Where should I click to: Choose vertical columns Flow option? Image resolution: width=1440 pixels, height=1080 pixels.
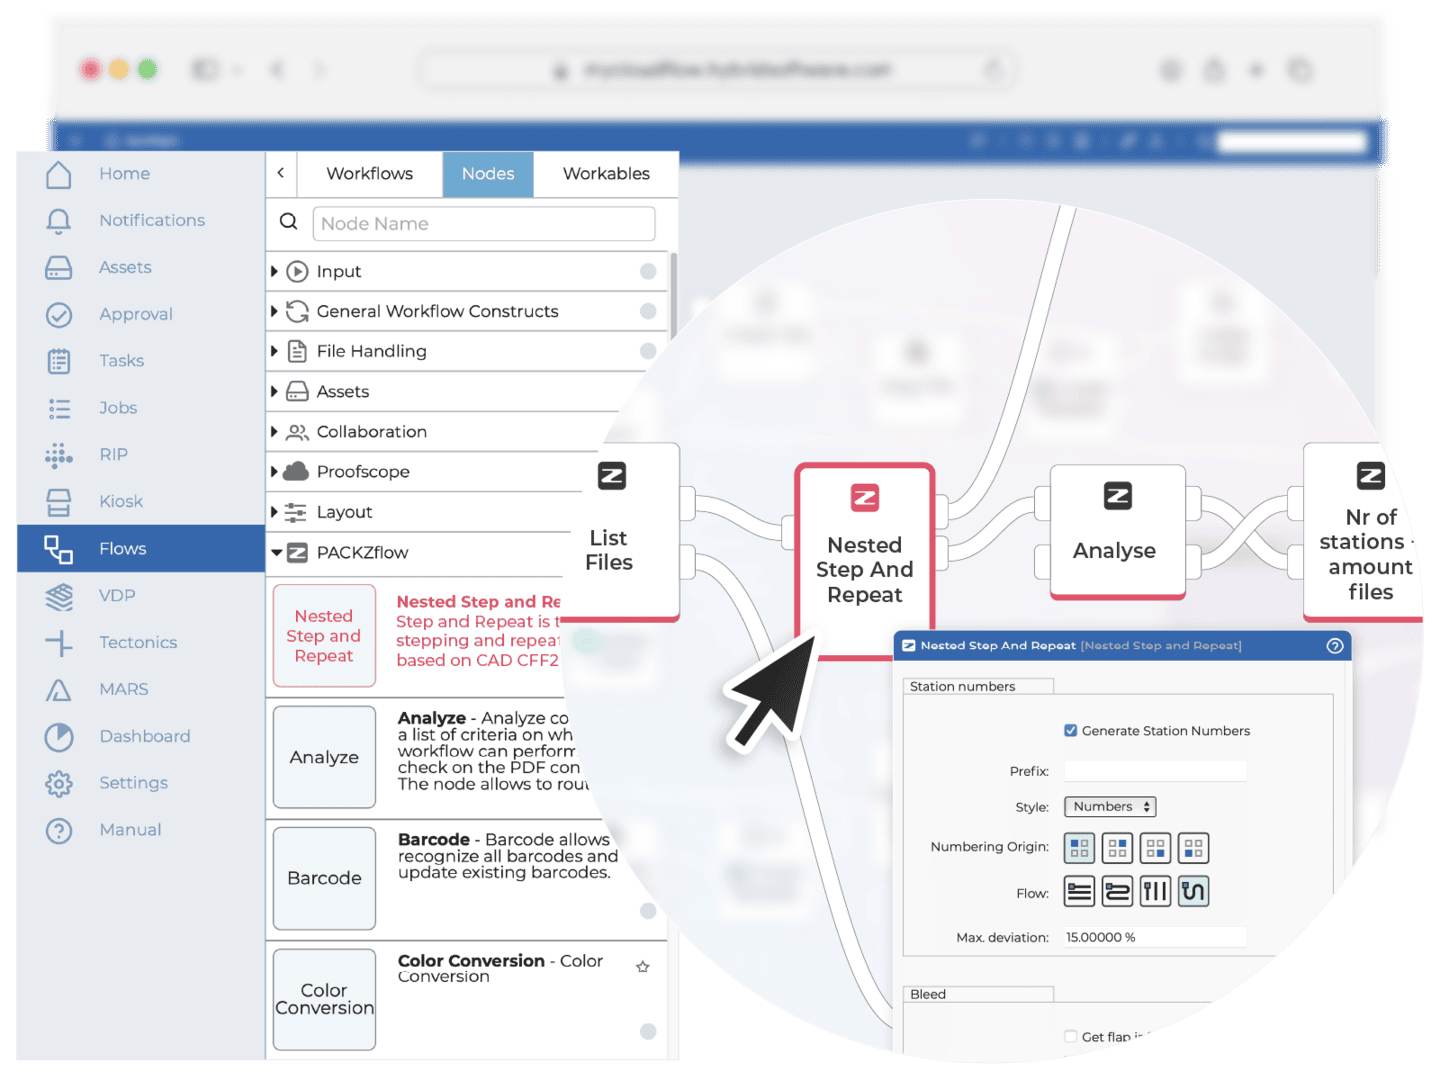pos(1155,891)
